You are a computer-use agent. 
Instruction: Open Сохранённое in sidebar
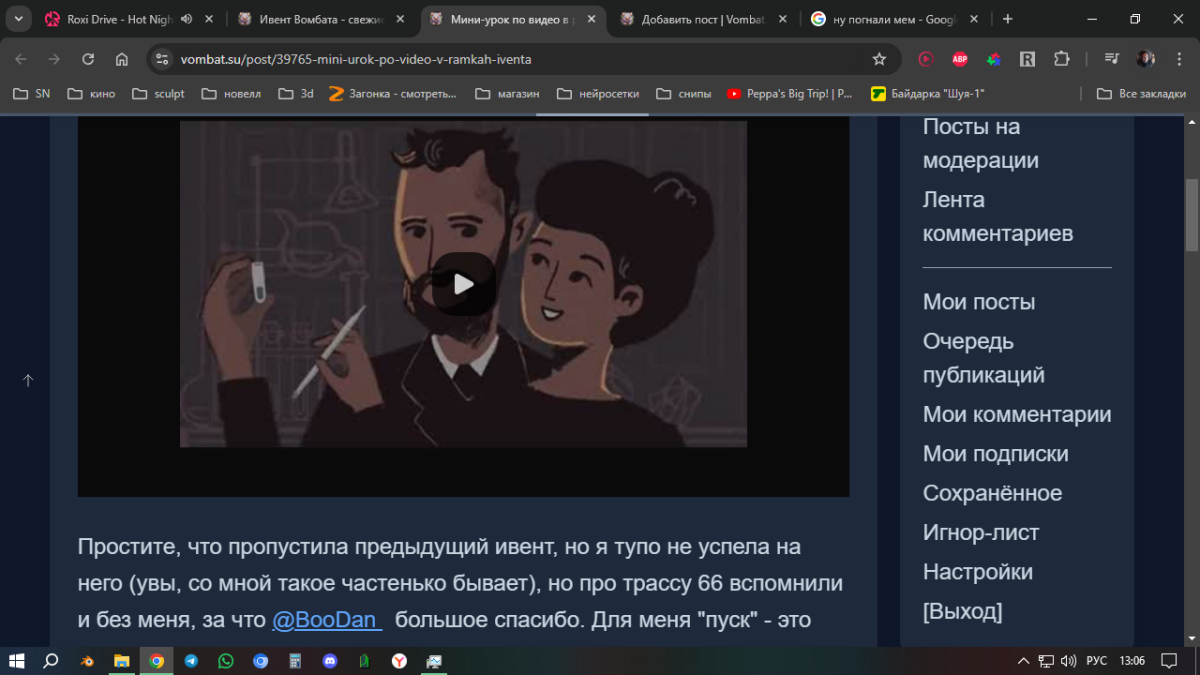pos(993,493)
